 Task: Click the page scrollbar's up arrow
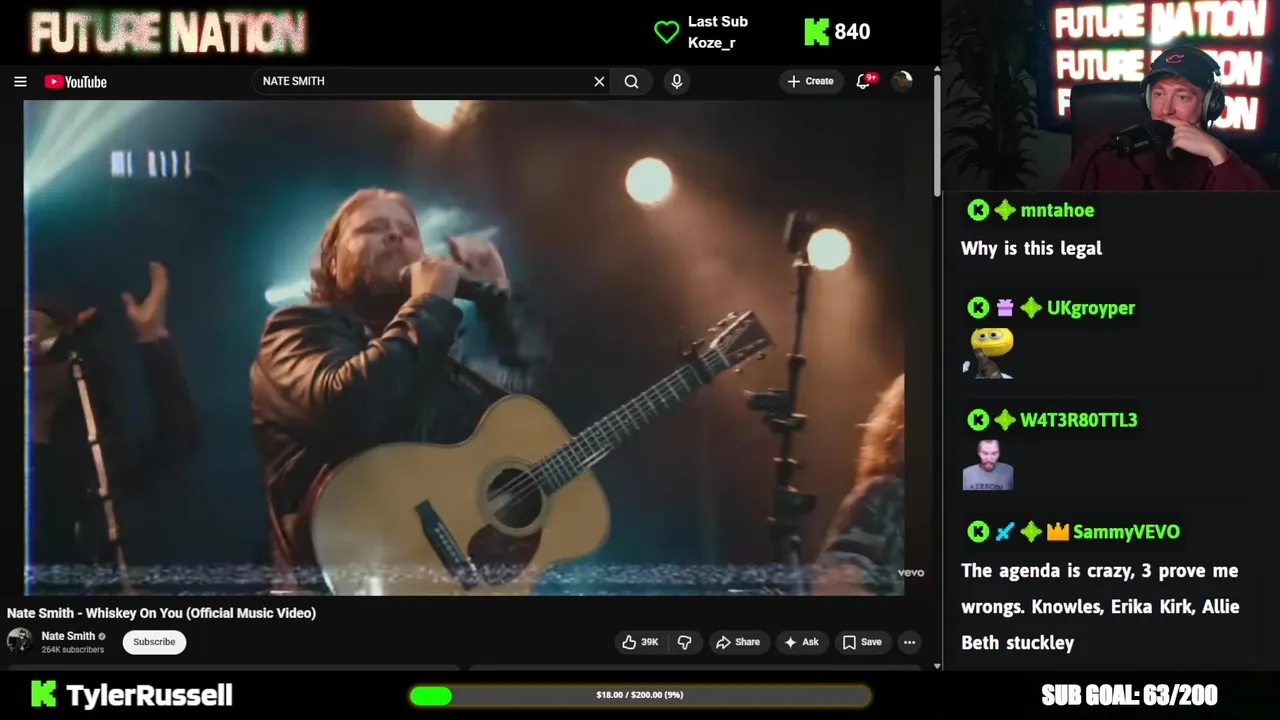(937, 70)
